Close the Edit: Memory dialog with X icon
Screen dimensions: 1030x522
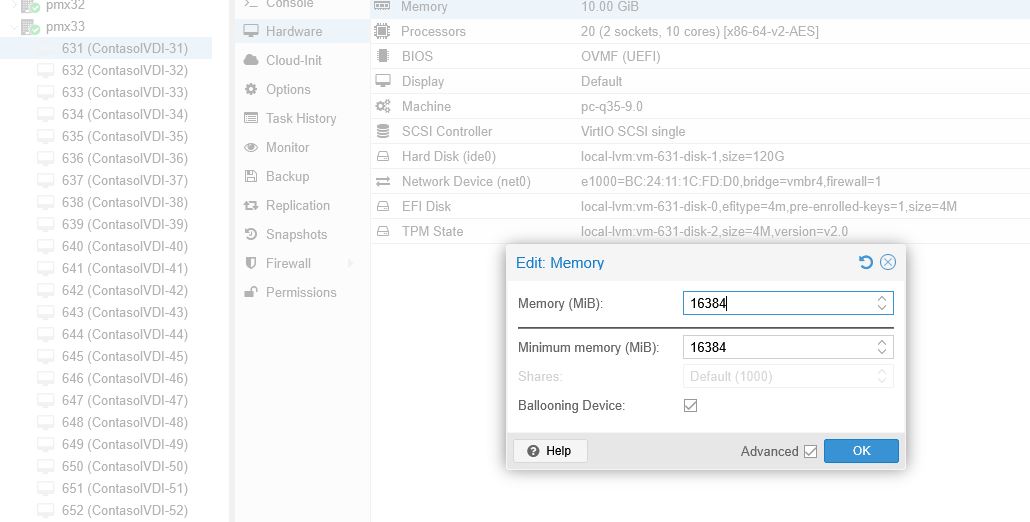[888, 263]
